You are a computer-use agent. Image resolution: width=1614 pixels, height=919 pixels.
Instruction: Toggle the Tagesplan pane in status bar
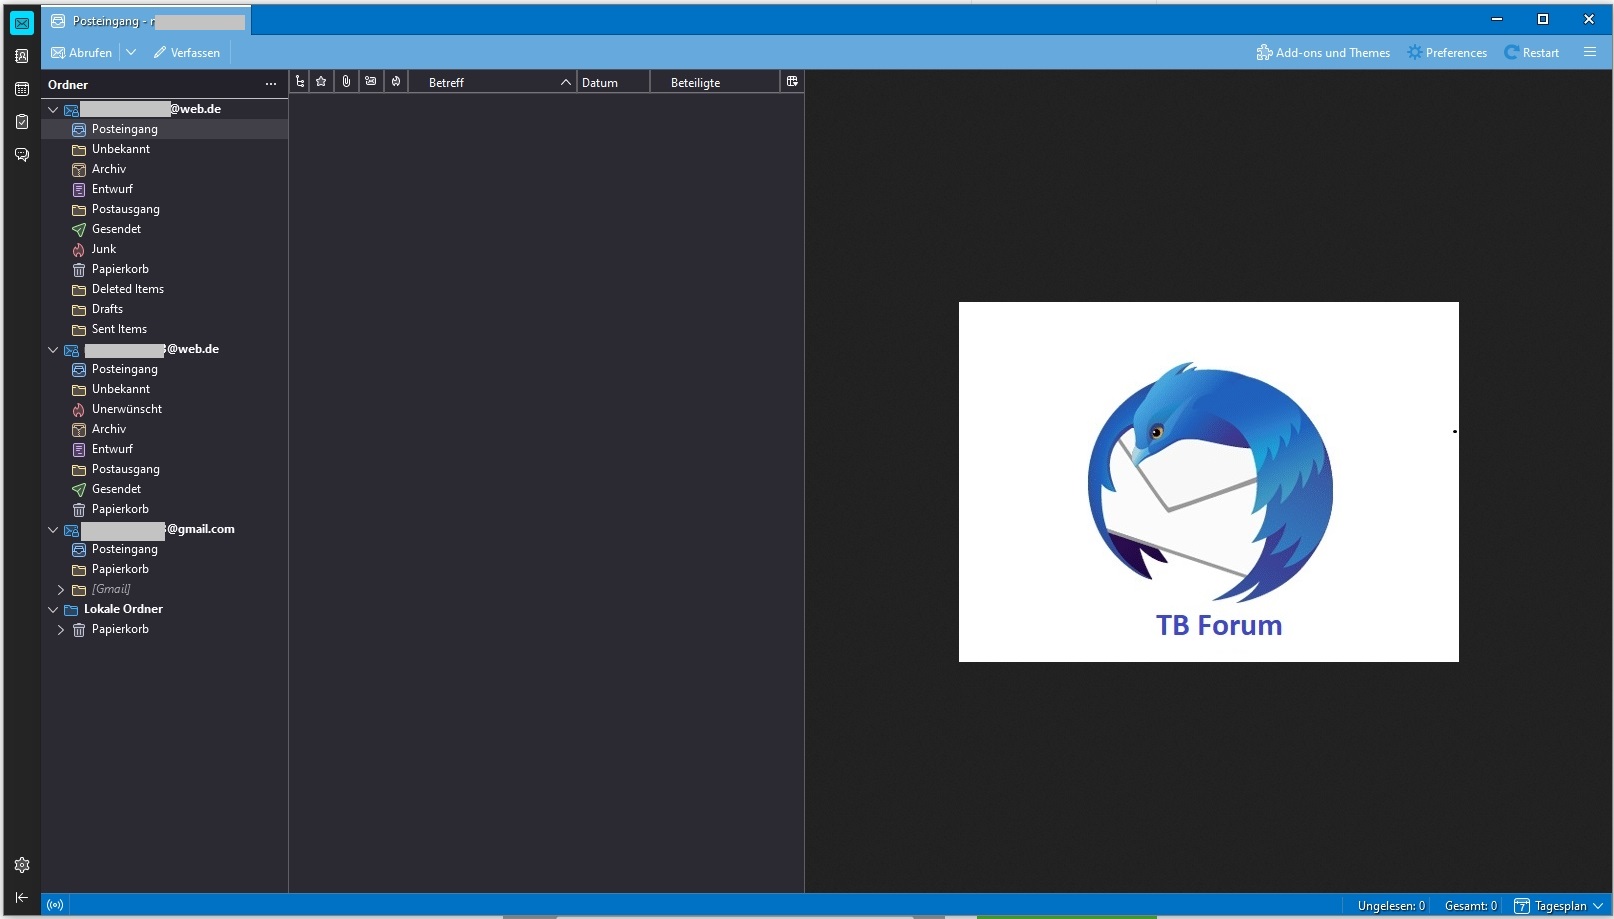[x=1559, y=906]
